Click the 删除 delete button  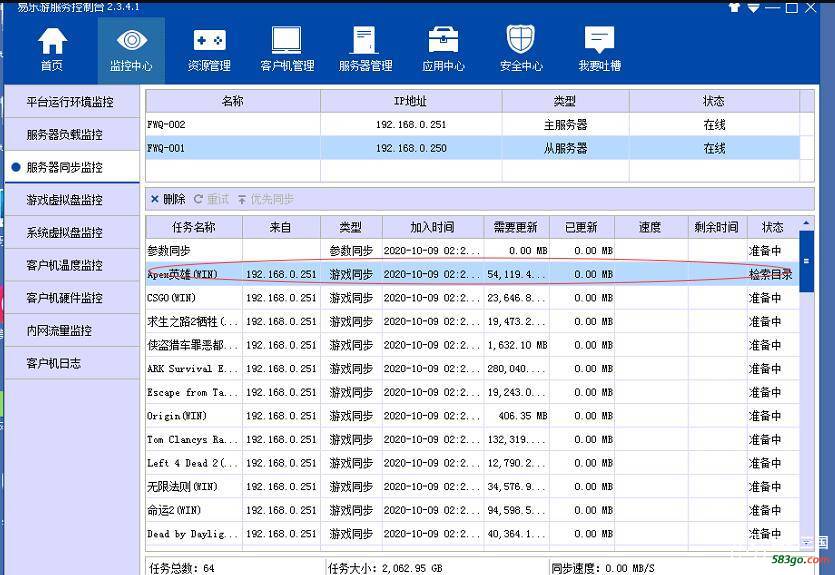168,199
